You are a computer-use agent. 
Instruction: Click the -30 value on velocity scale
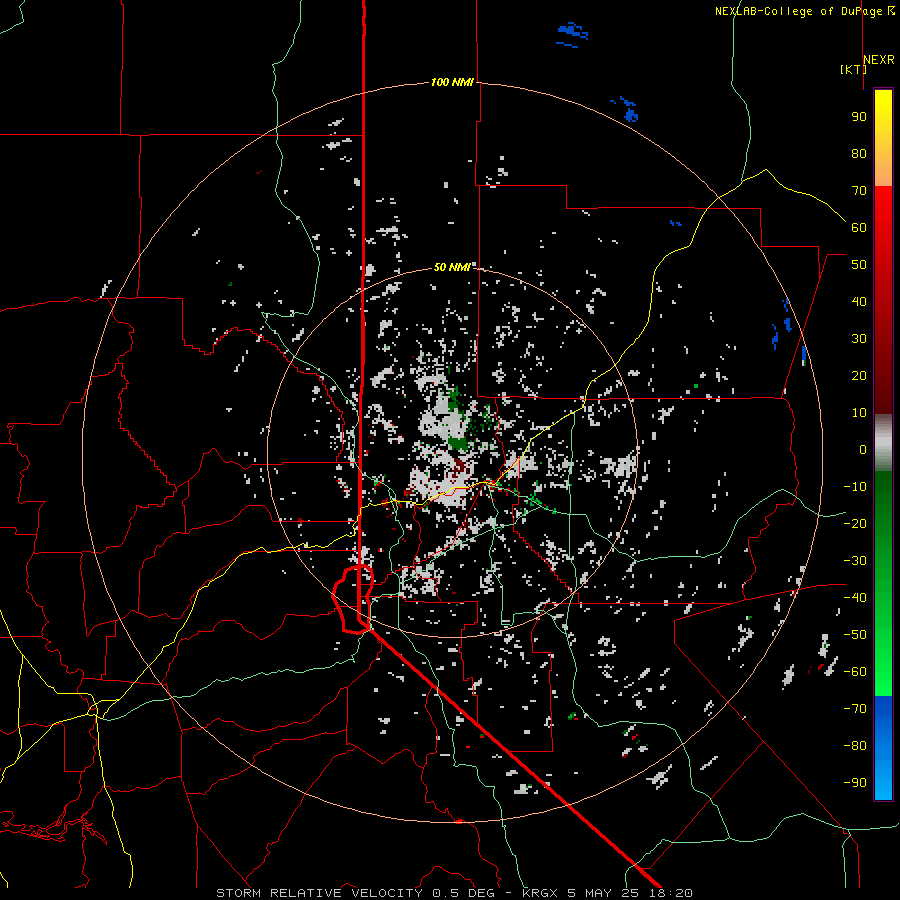(x=855, y=561)
